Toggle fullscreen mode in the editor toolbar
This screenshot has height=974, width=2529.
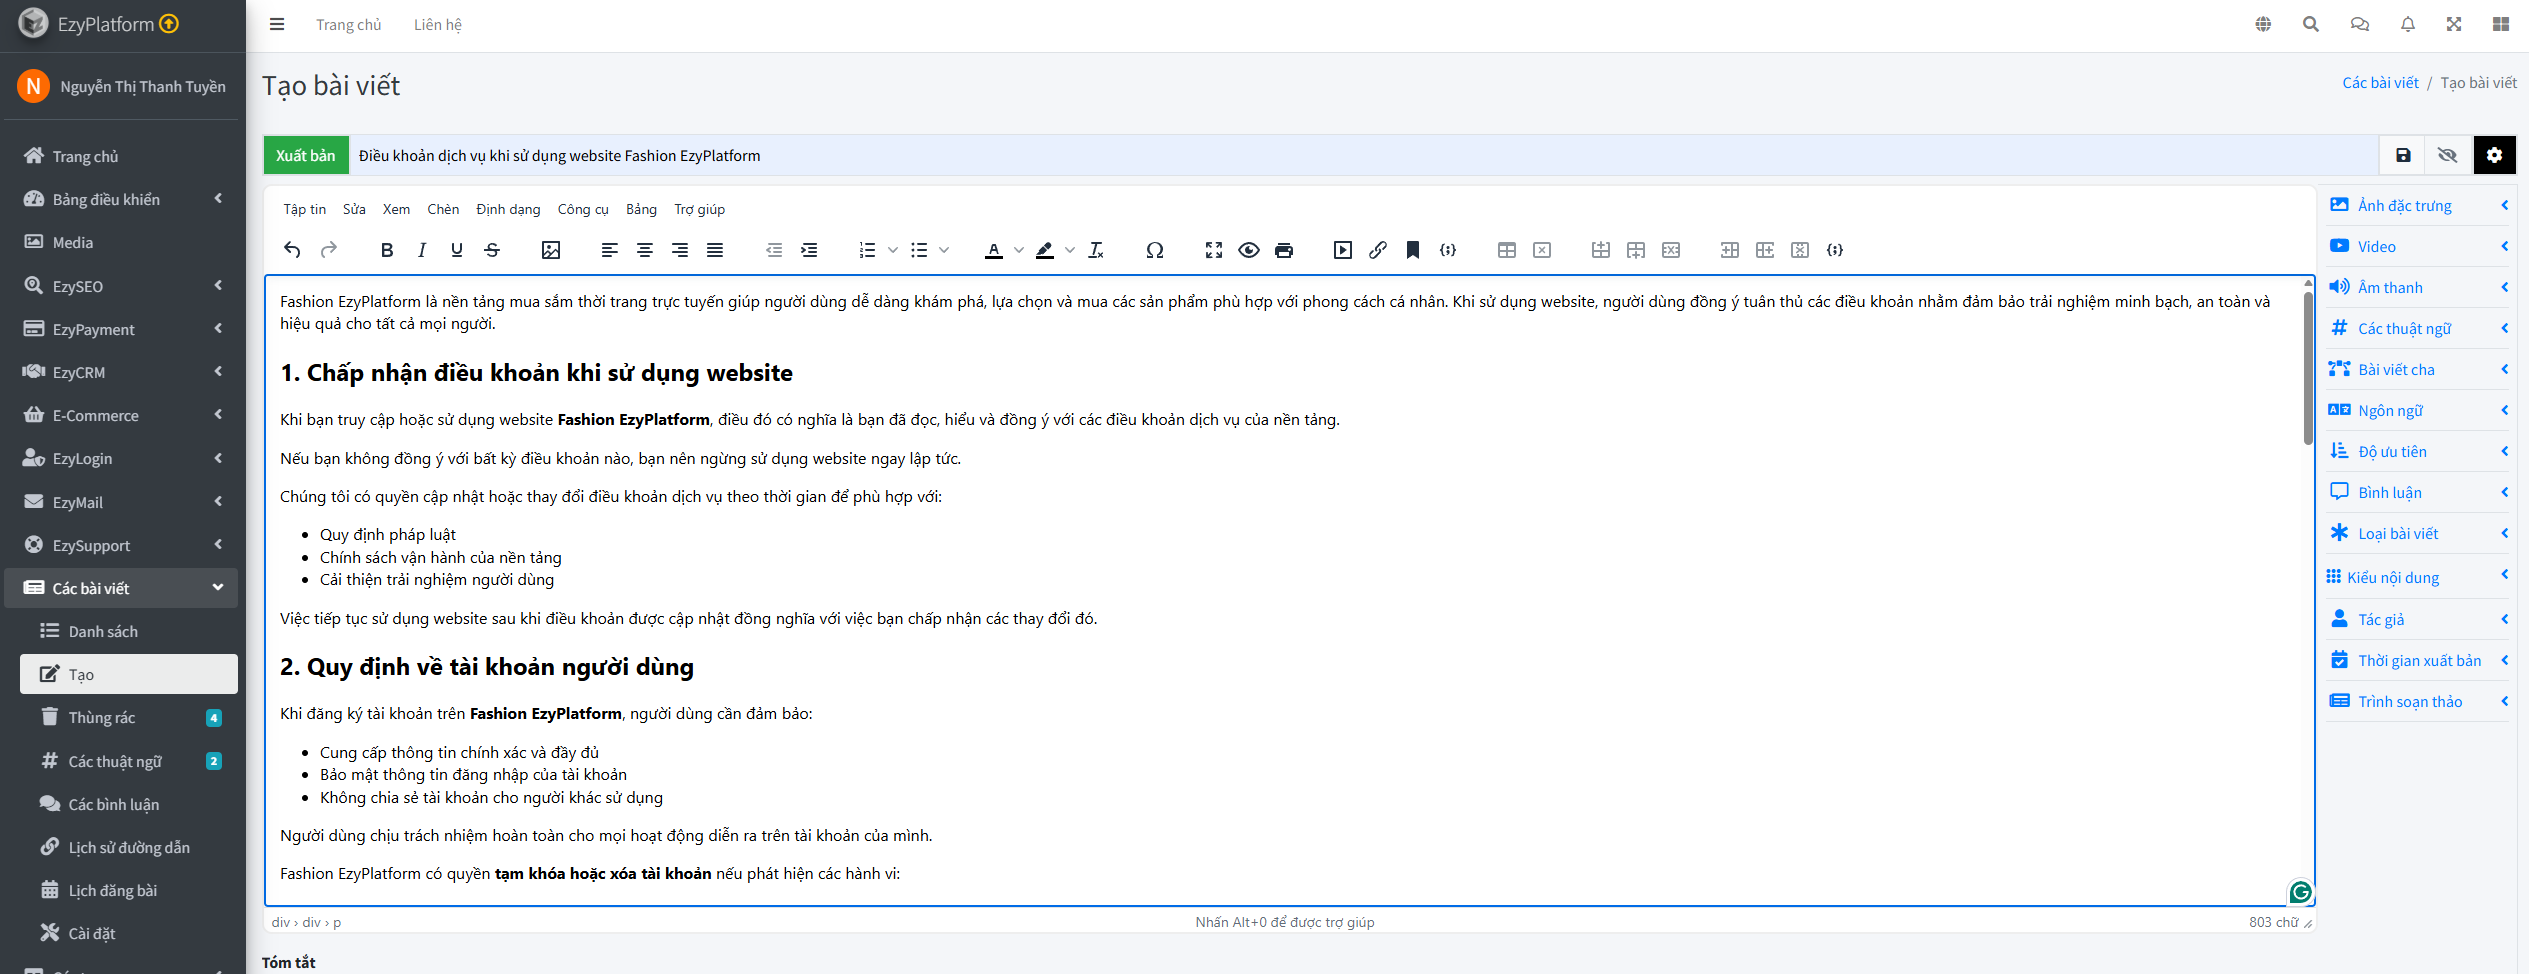pos(1214,250)
